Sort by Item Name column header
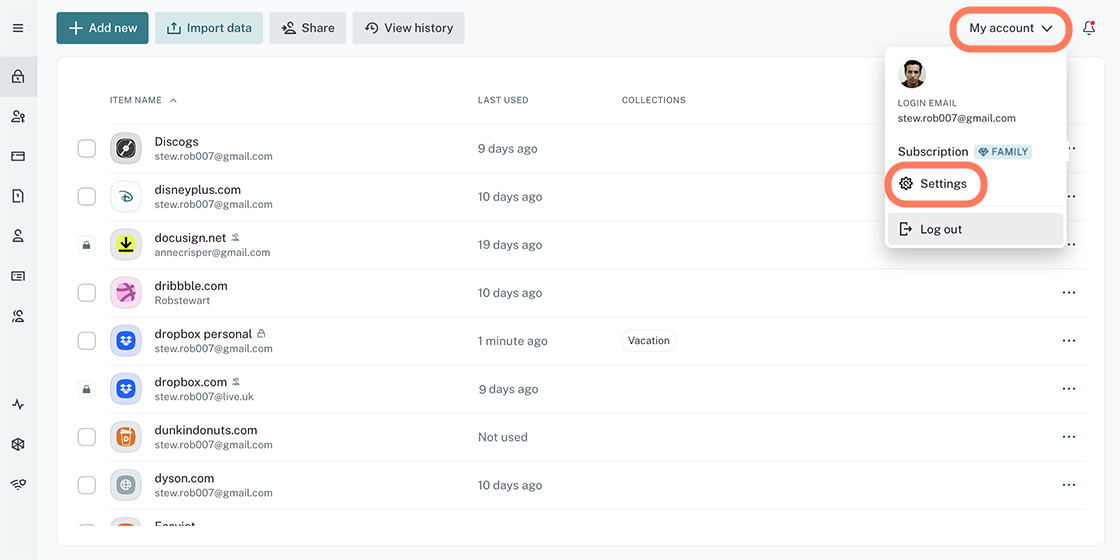 point(136,100)
